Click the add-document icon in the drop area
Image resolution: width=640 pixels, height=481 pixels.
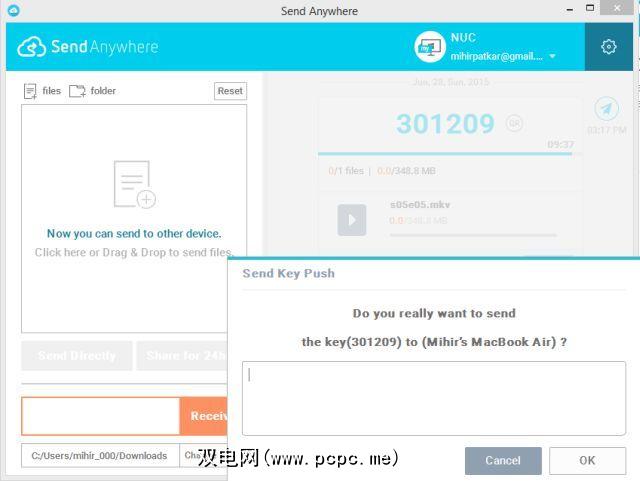pos(134,185)
